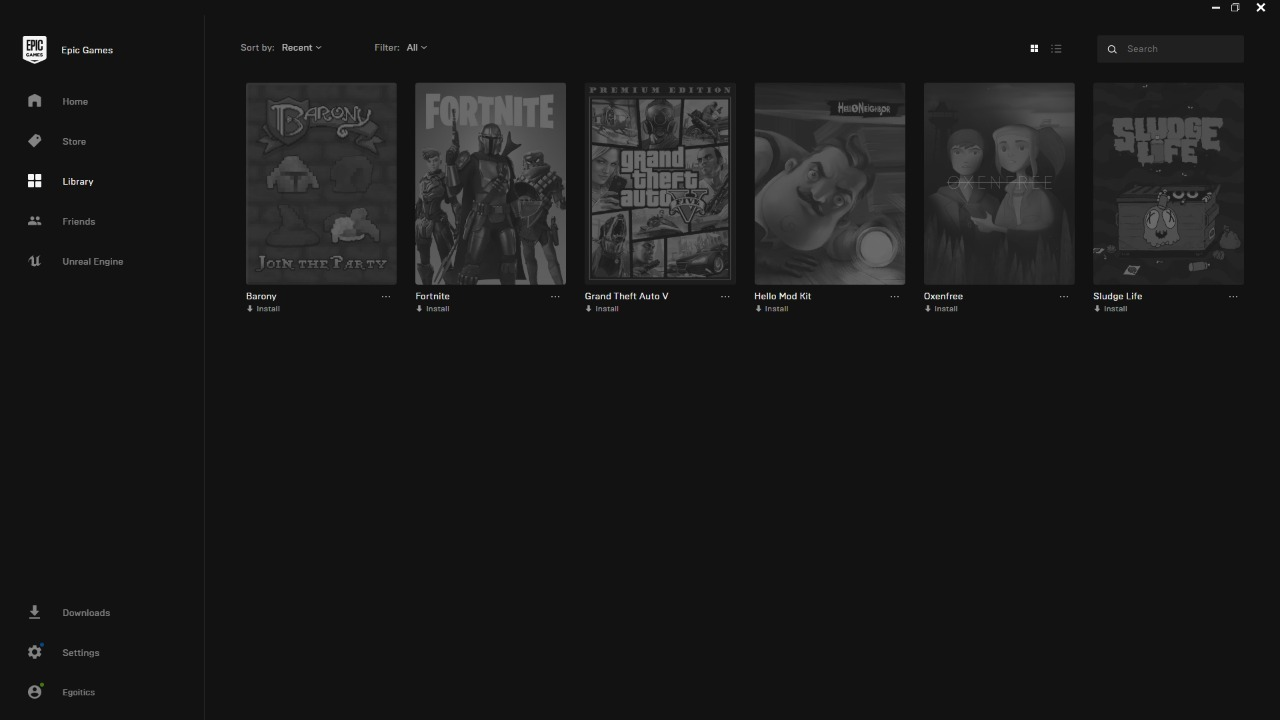Click the Epic Games title text

pyautogui.click(x=87, y=50)
